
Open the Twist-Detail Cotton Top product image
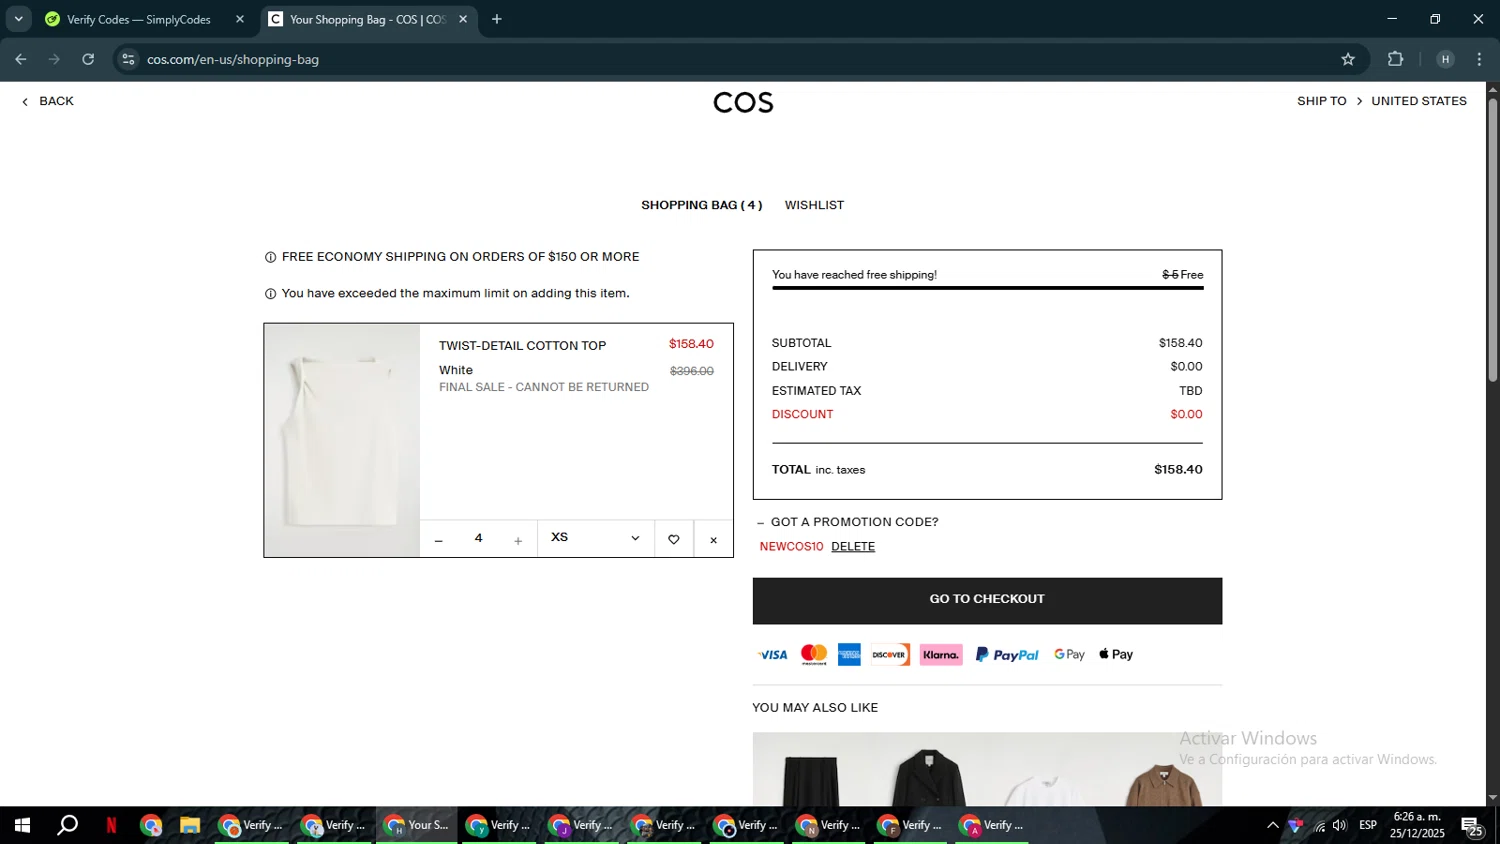[x=342, y=440]
